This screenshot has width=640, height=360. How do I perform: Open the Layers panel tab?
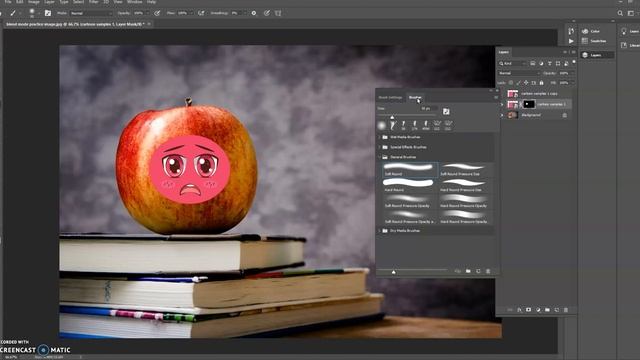pyautogui.click(x=504, y=52)
